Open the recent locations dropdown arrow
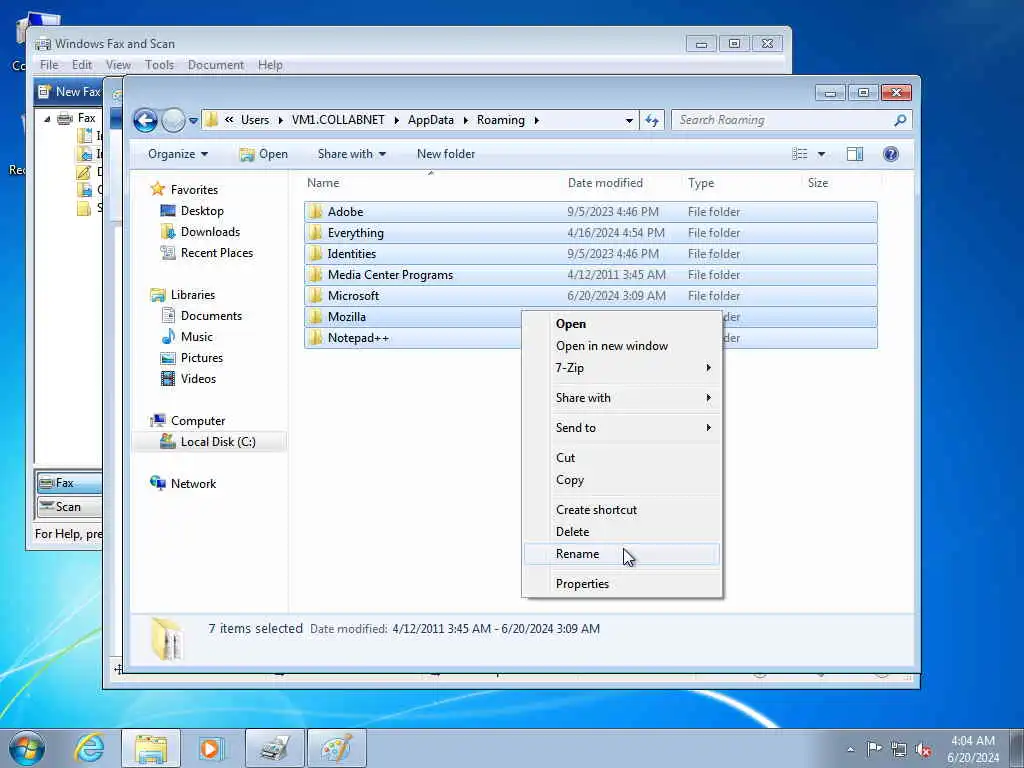 pyautogui.click(x=193, y=121)
